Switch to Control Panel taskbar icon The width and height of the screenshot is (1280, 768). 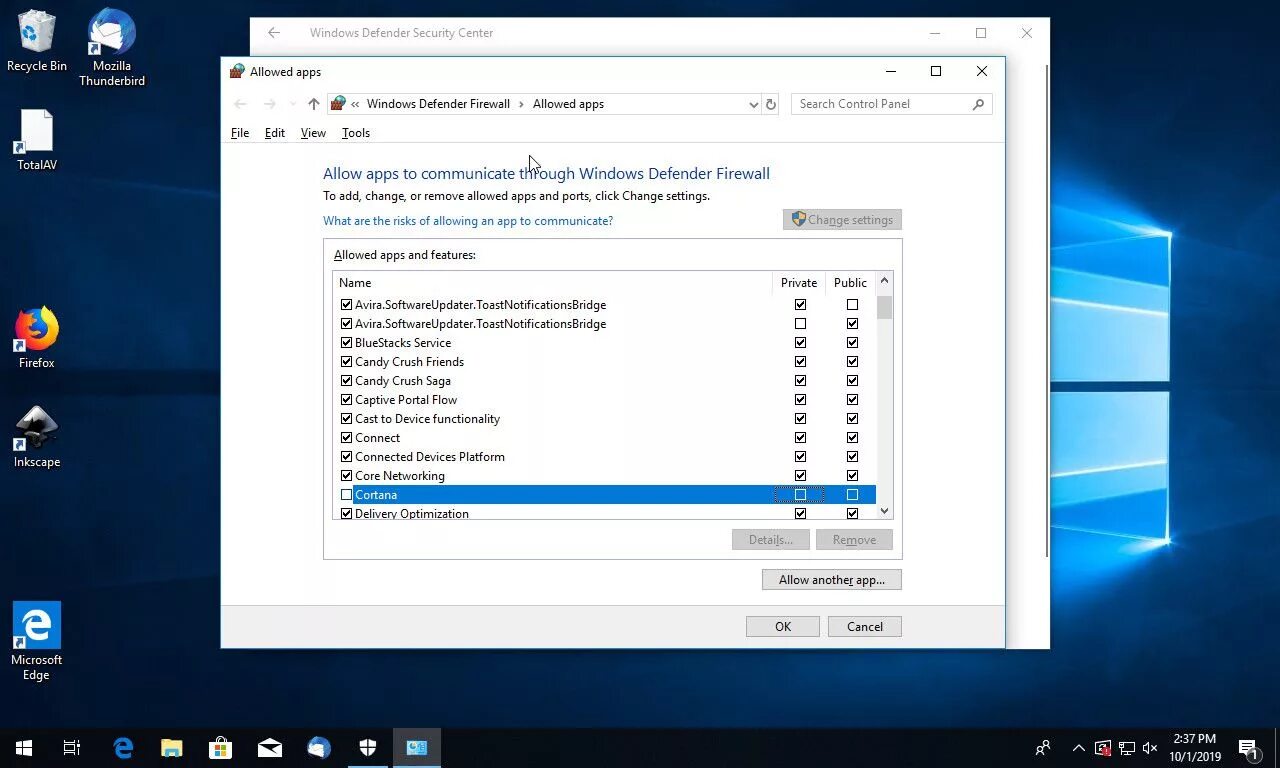[416, 747]
